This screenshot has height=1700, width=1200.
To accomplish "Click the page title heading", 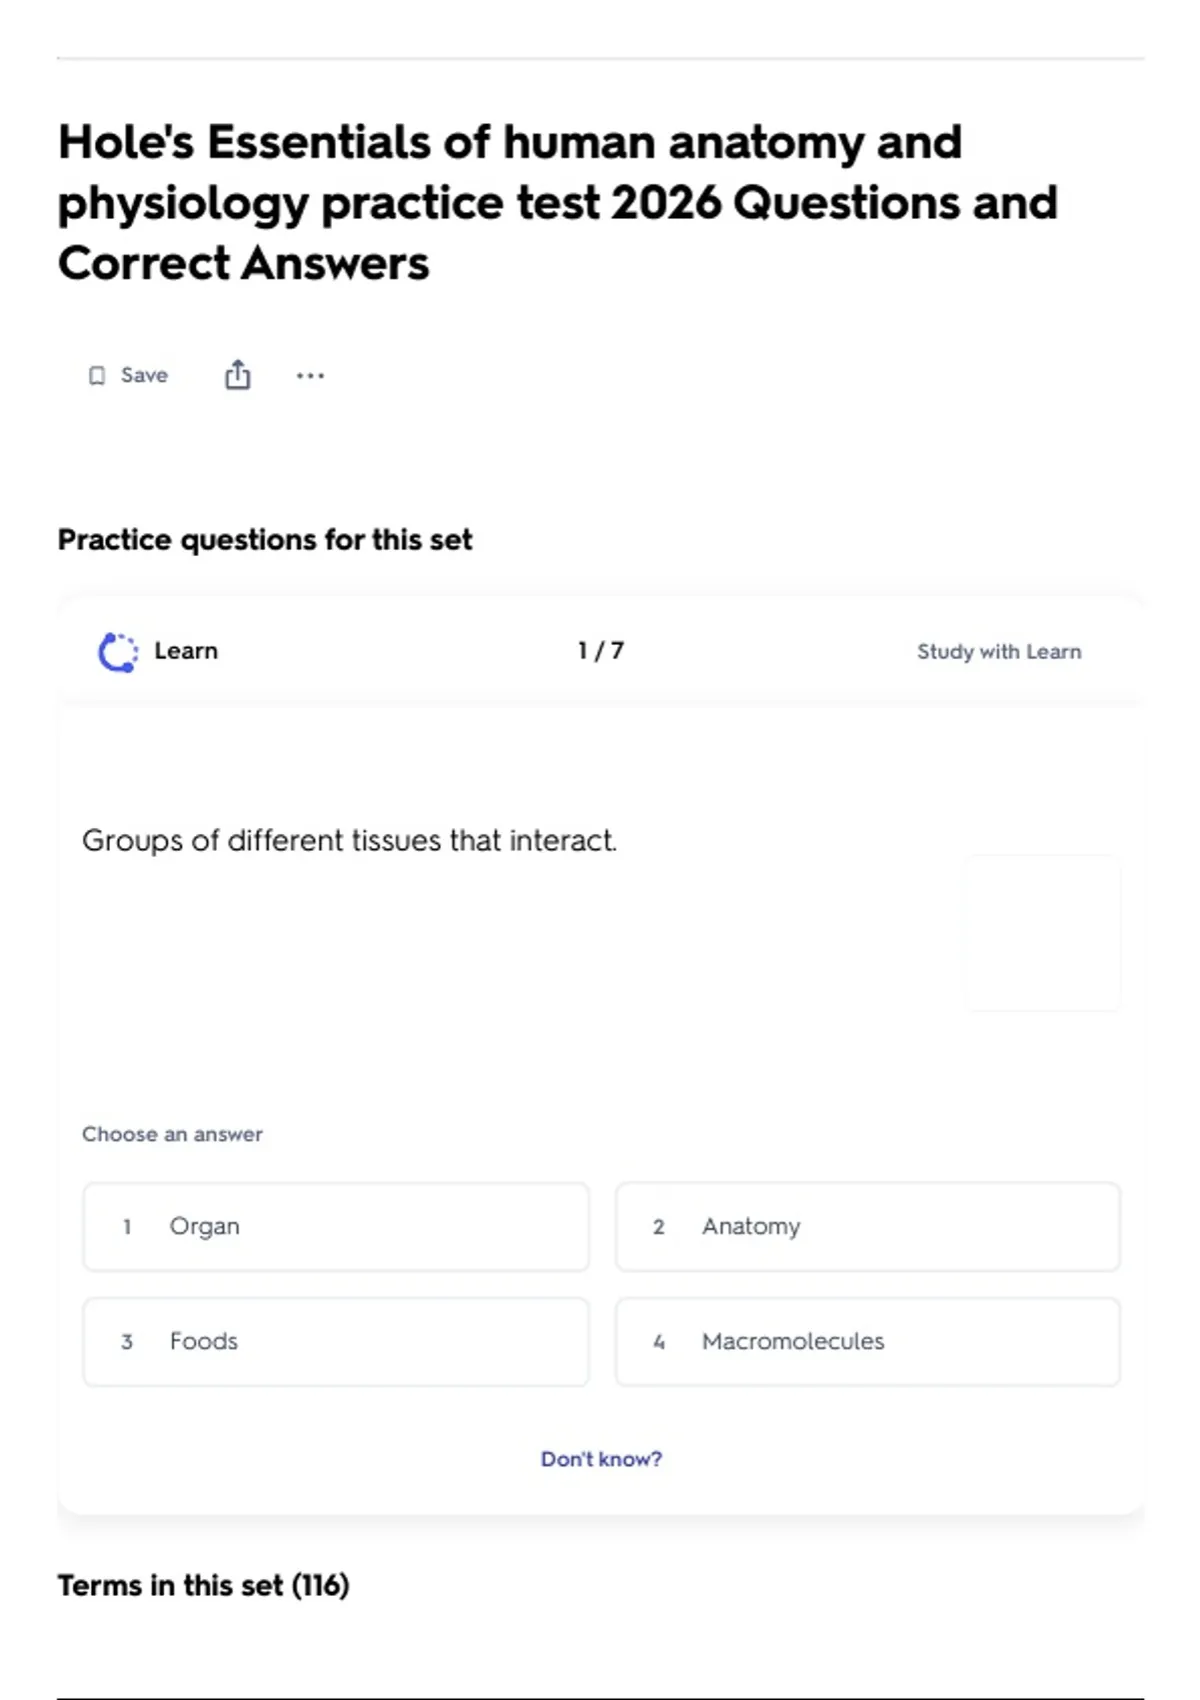I will pyautogui.click(x=558, y=203).
